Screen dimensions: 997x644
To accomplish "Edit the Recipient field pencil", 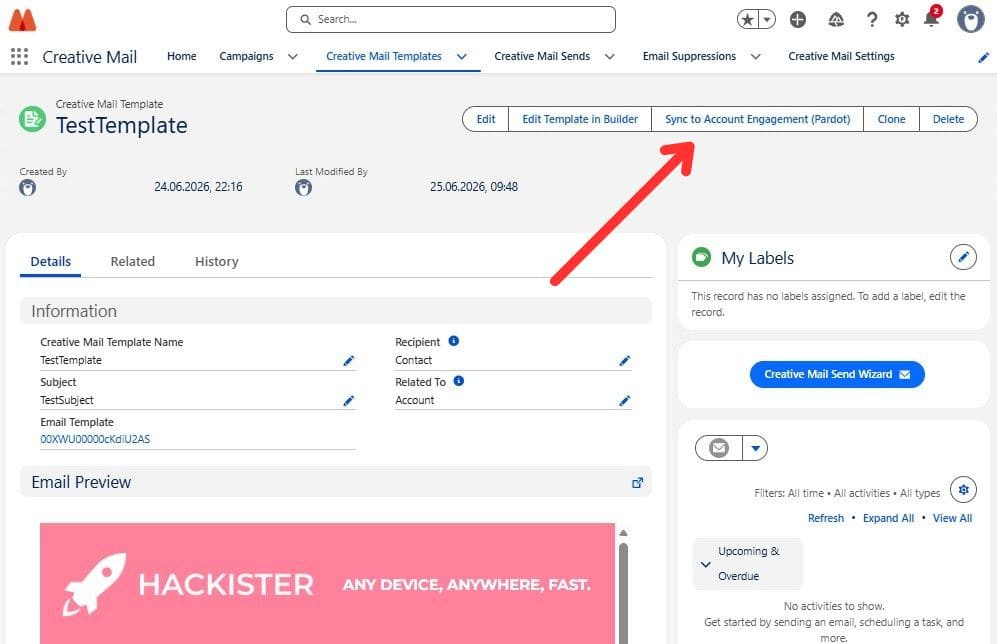I will click(x=624, y=360).
